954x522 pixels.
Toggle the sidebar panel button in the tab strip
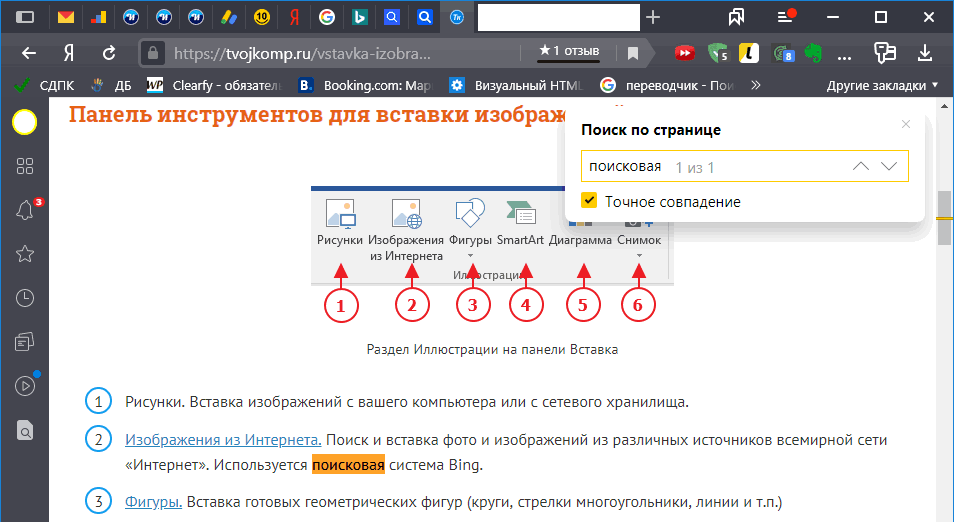26,17
